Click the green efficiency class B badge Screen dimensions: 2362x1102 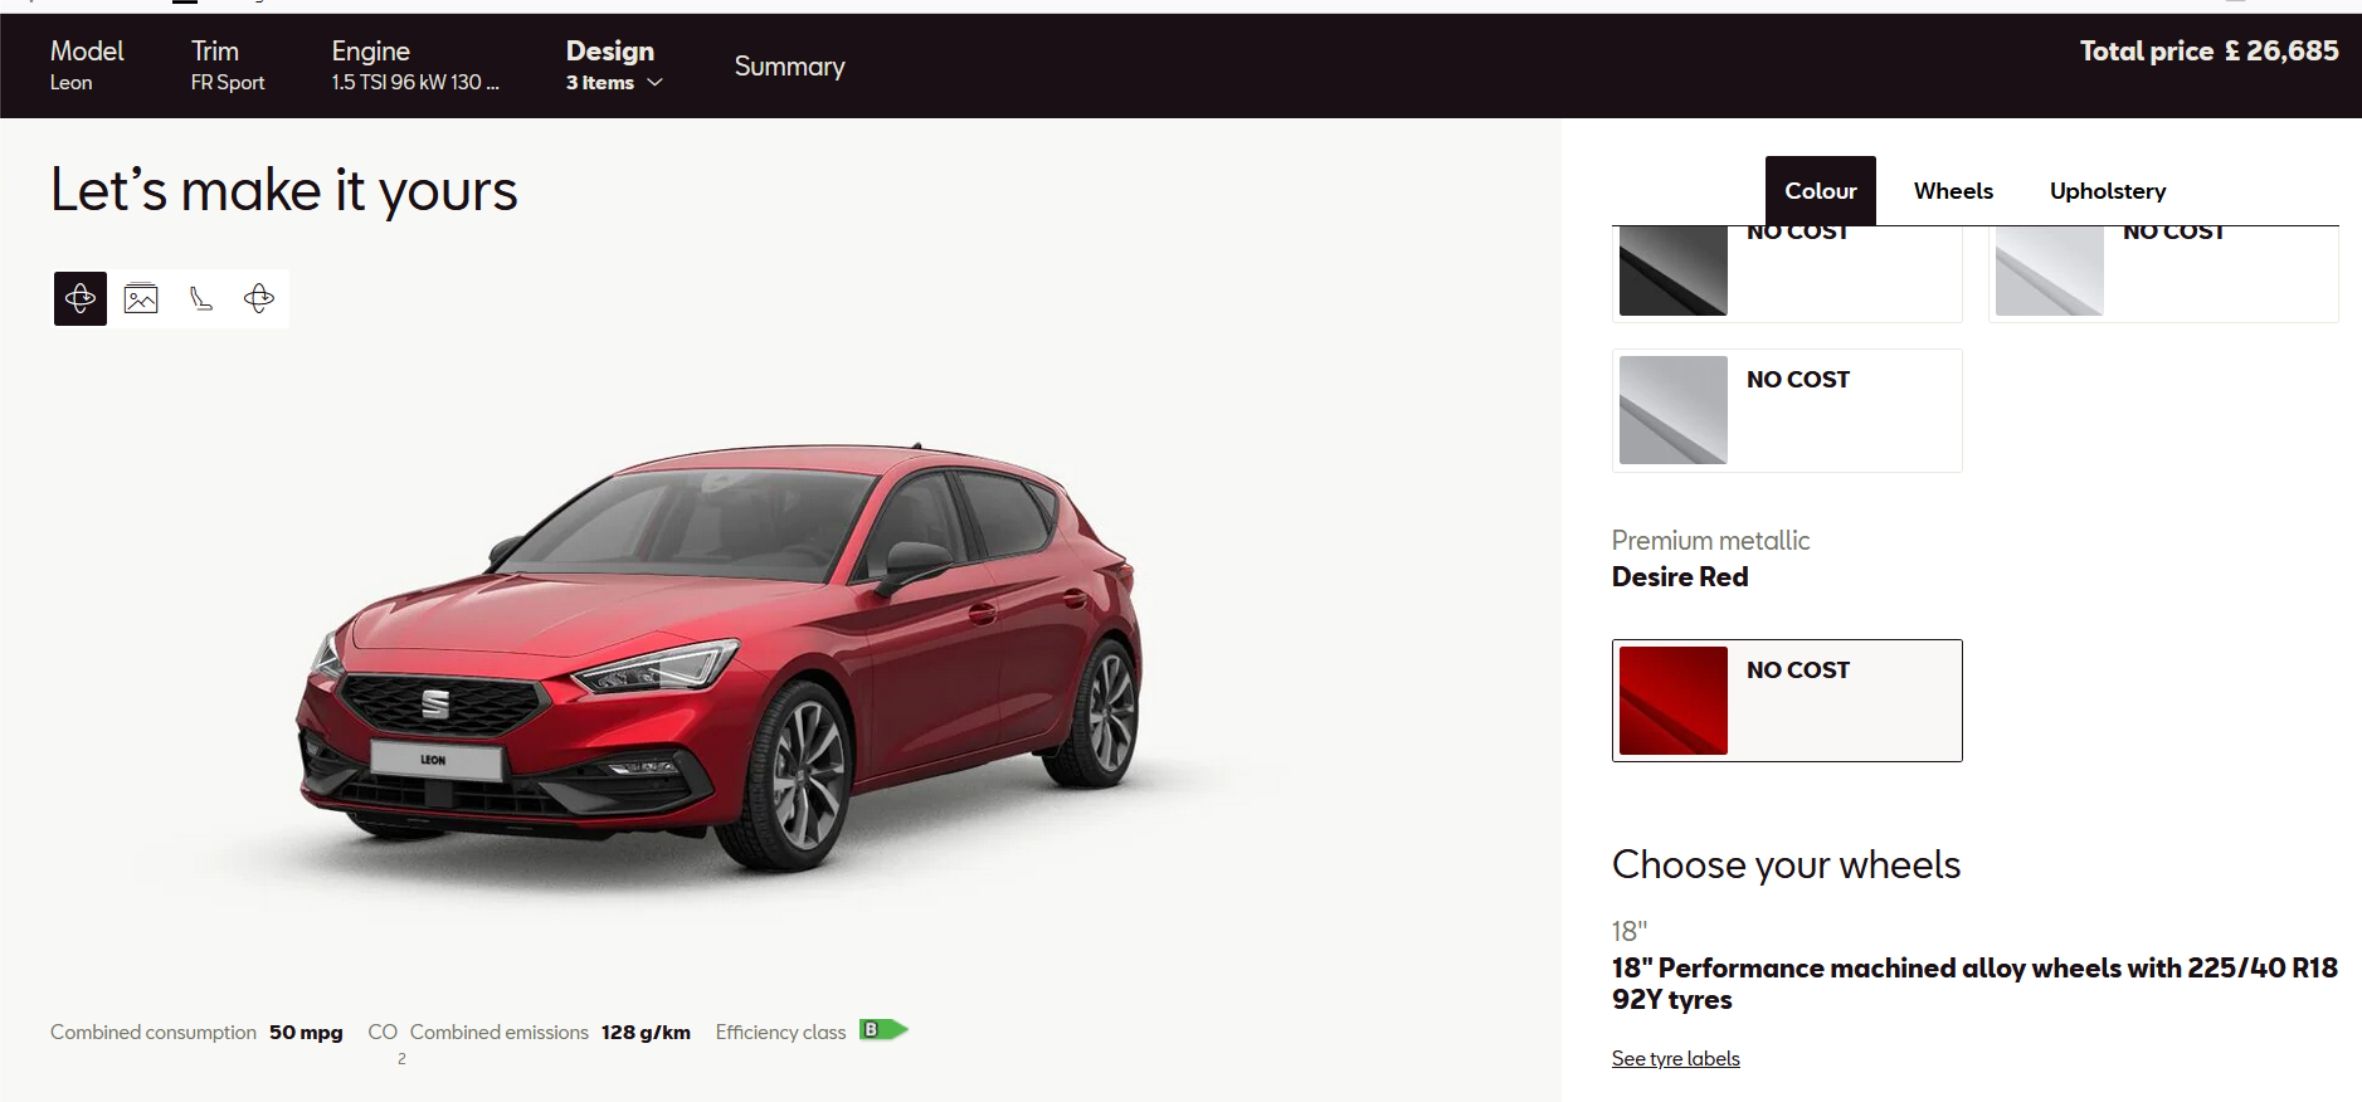(x=883, y=1030)
